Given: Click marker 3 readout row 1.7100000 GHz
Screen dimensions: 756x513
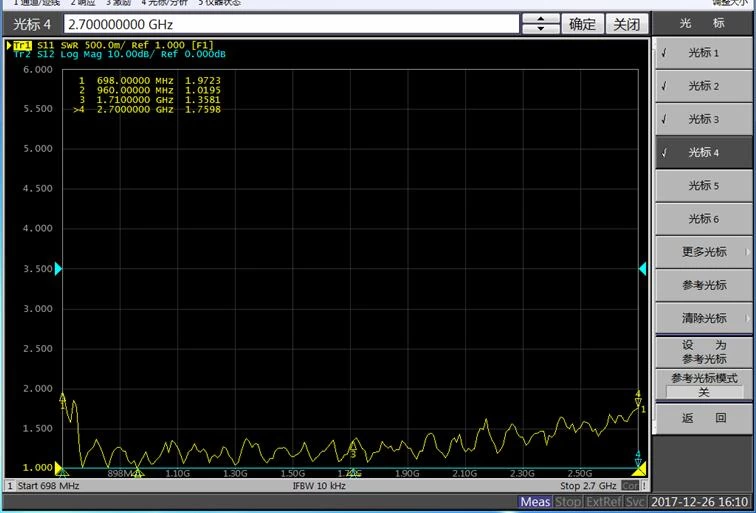Looking at the screenshot, I should click(x=149, y=100).
